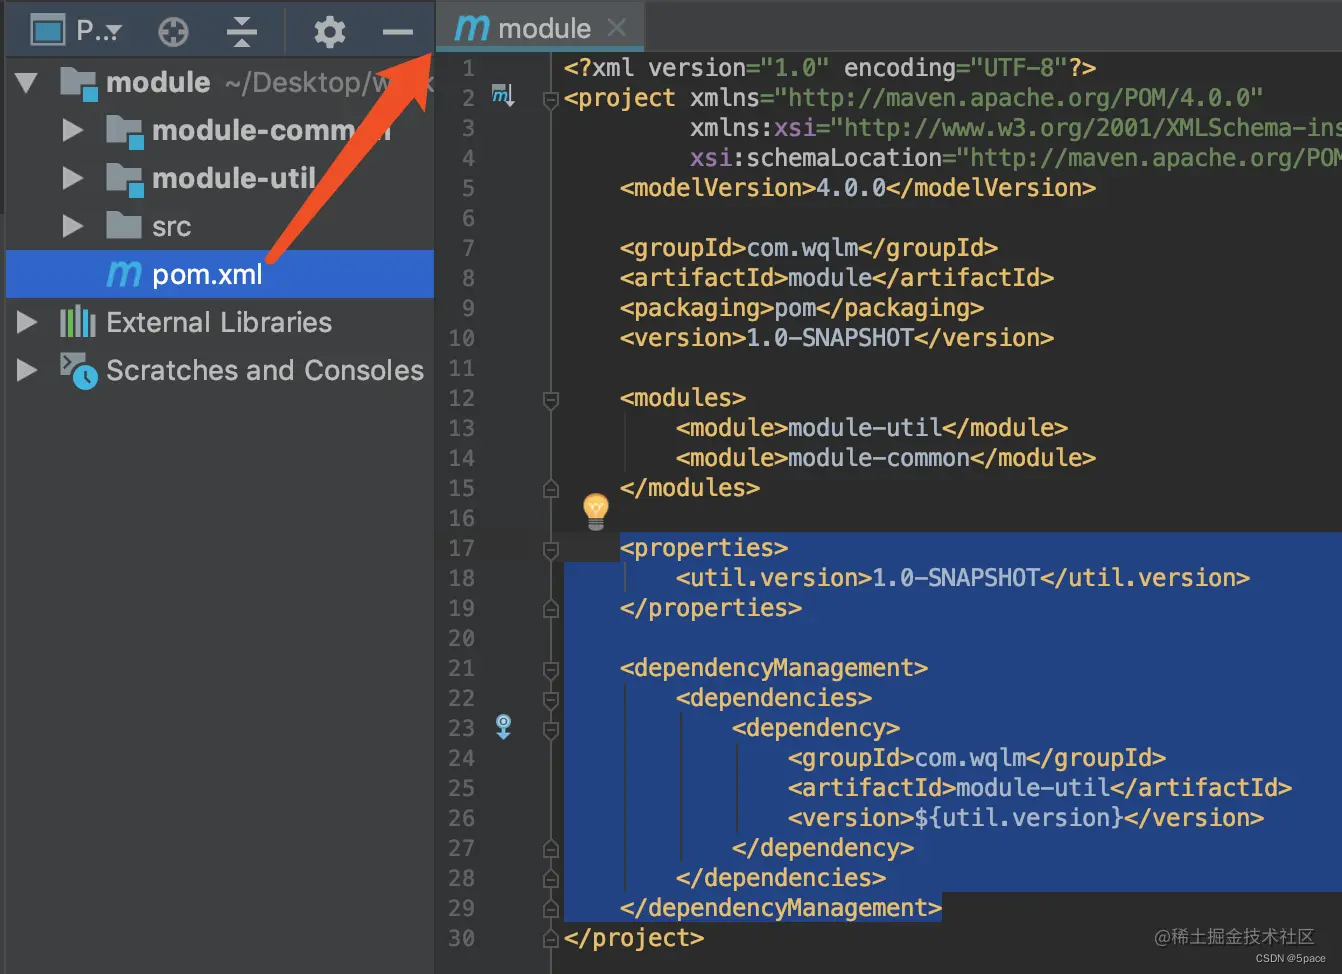Click the ${util.version} version line

1026,818
